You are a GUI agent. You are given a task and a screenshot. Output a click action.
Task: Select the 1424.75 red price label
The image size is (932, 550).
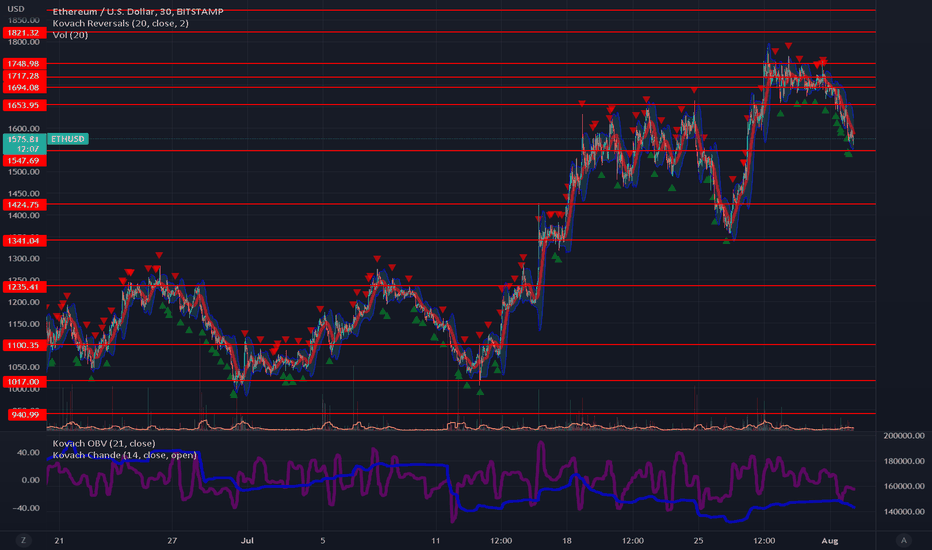24,205
